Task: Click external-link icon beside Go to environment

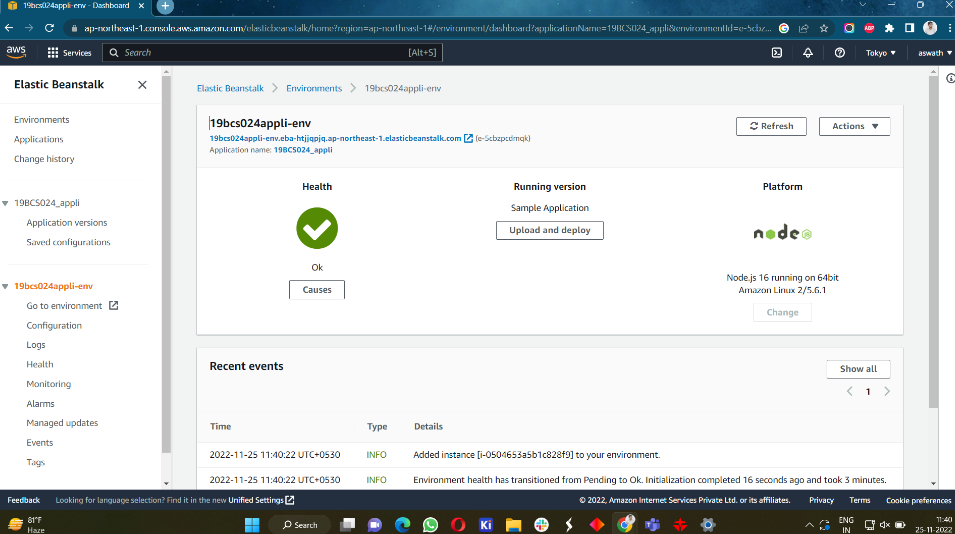Action: [x=113, y=305]
